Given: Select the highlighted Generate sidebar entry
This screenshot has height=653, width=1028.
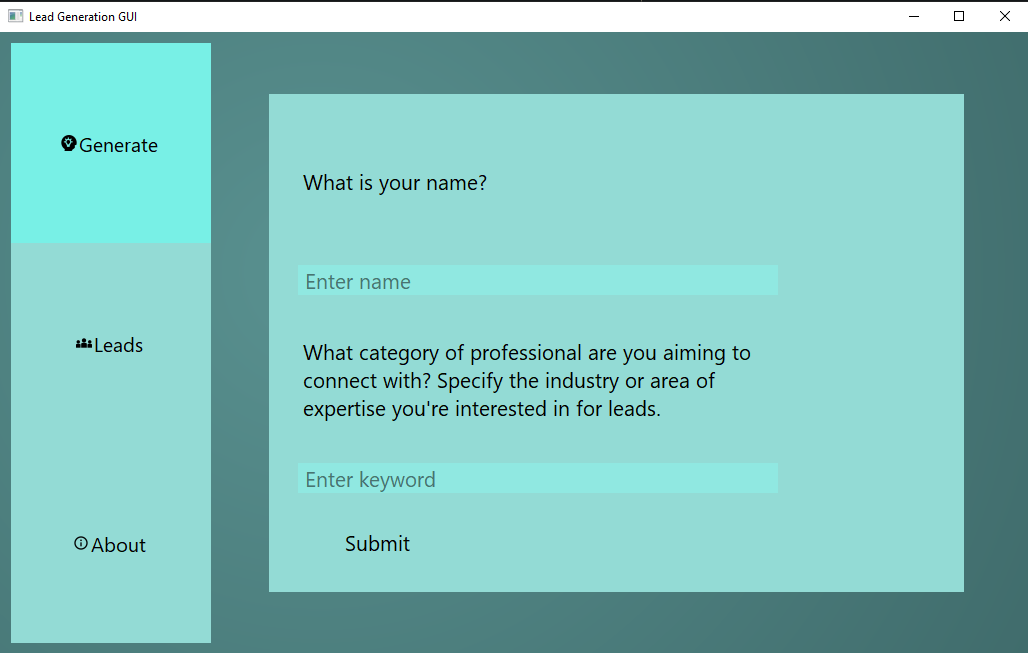Looking at the screenshot, I should 110,144.
